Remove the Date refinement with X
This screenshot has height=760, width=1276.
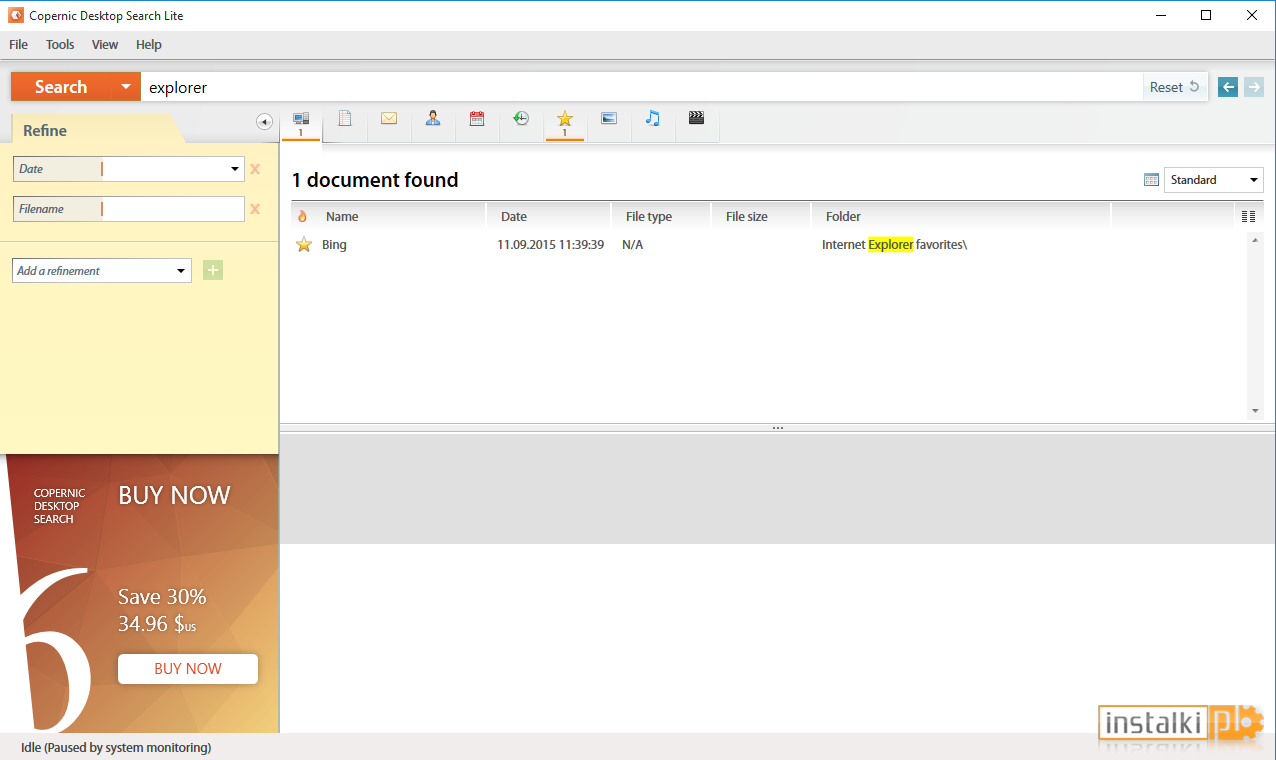pyautogui.click(x=255, y=169)
